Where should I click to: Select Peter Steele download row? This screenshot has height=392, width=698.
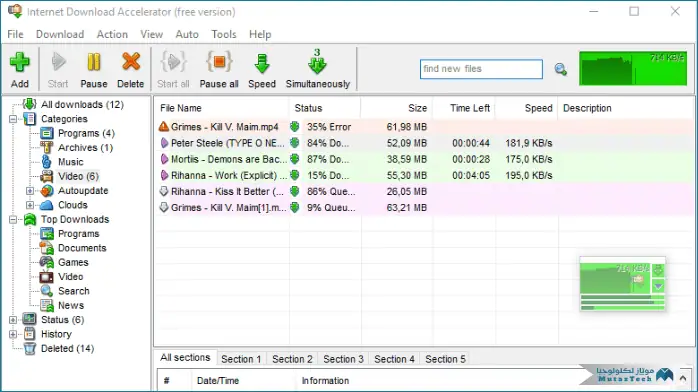tap(425, 143)
